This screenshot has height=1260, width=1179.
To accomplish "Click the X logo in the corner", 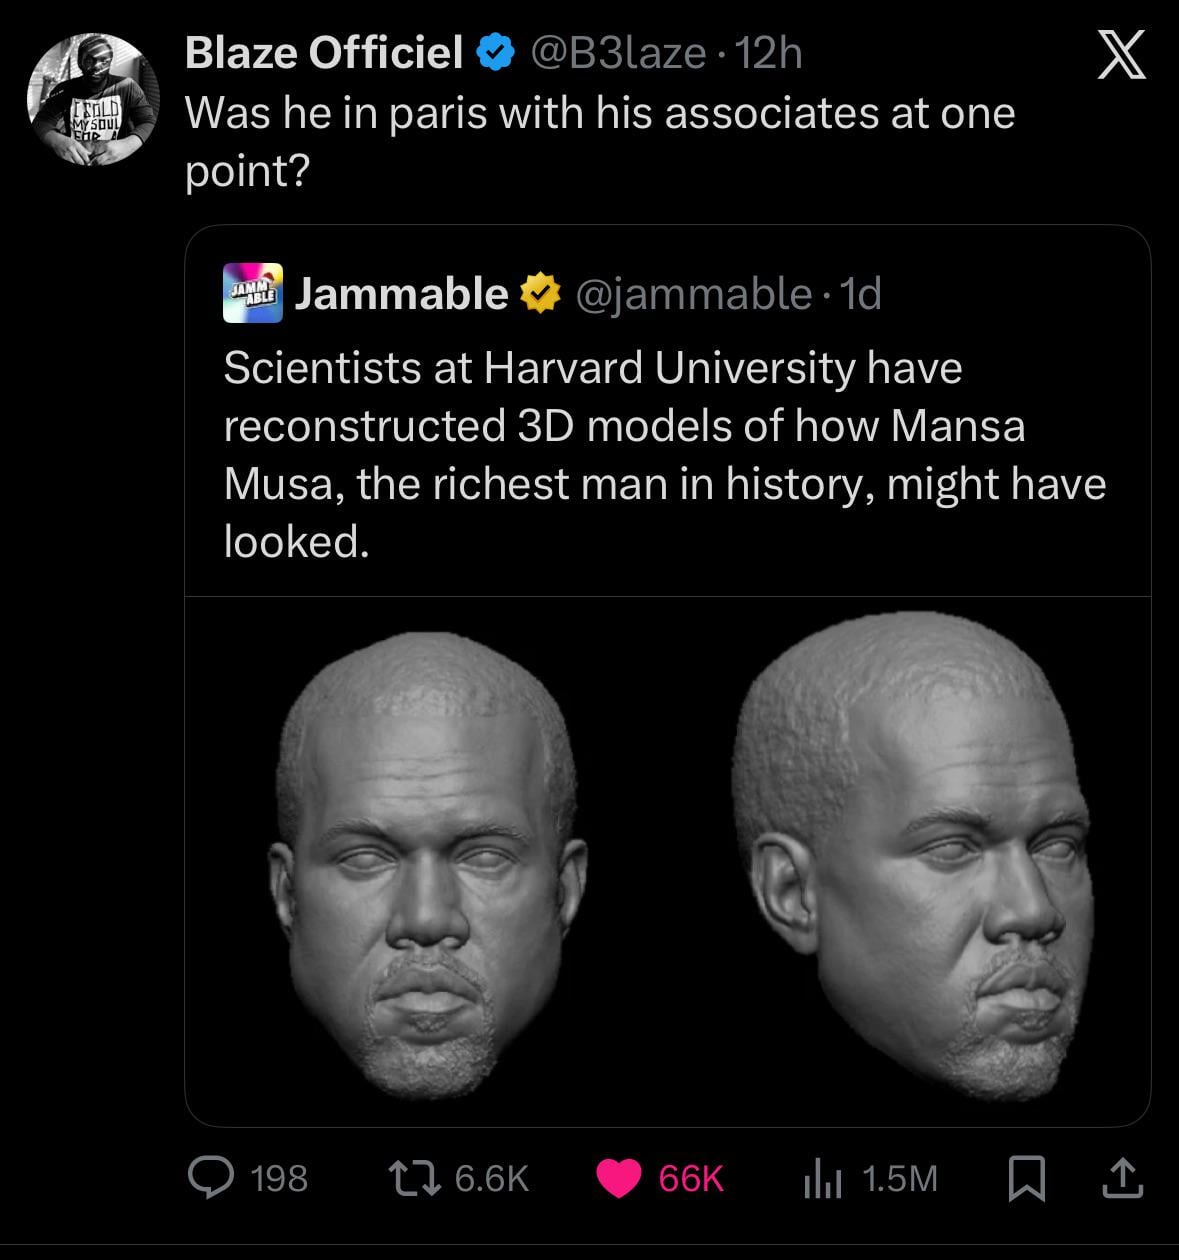I will (1121, 54).
